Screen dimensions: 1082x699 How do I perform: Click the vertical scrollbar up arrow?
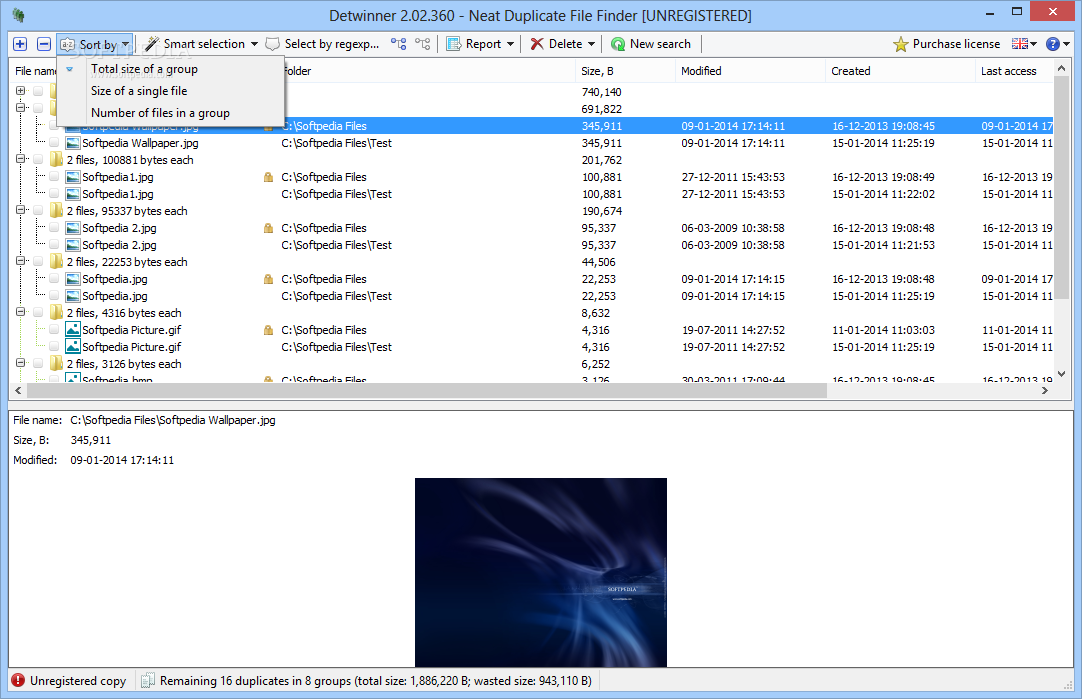1061,68
